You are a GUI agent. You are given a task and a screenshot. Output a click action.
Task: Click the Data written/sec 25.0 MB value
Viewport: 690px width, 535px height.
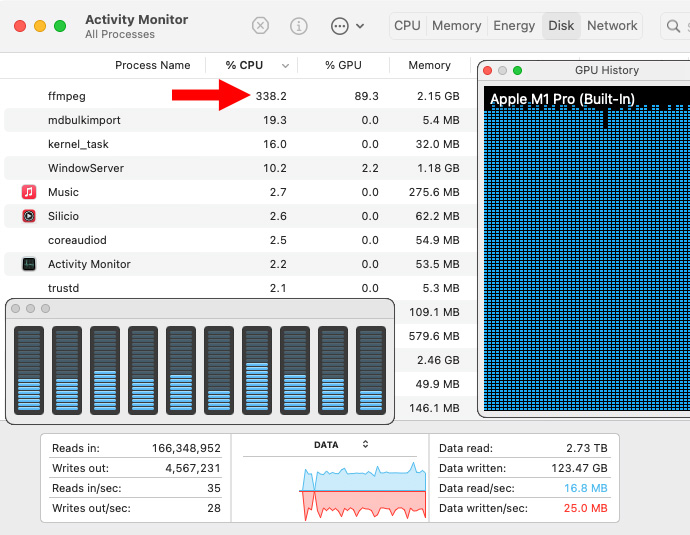point(586,508)
